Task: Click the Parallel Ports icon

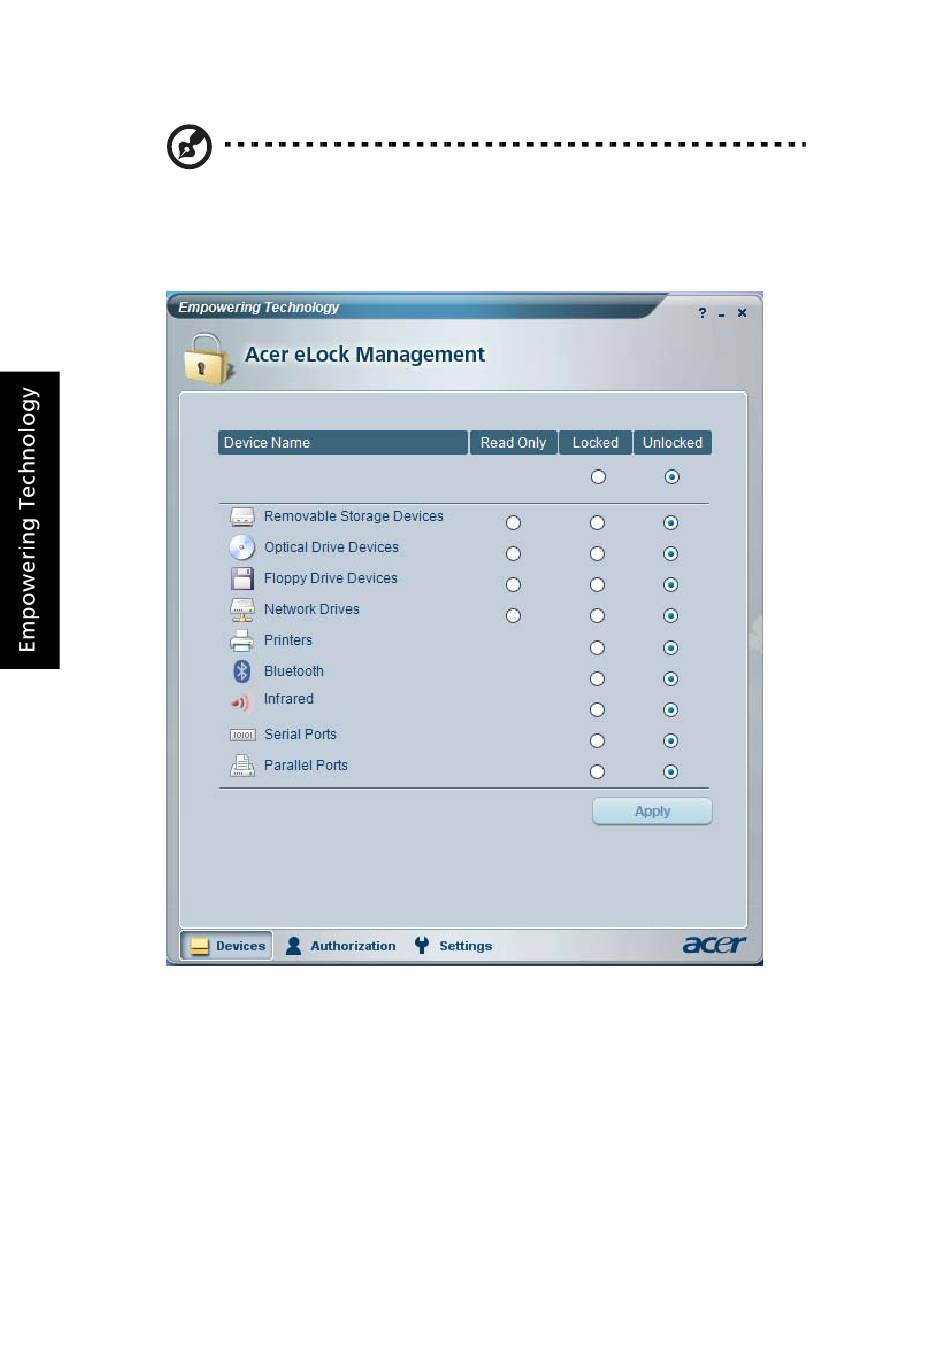Action: 242,766
